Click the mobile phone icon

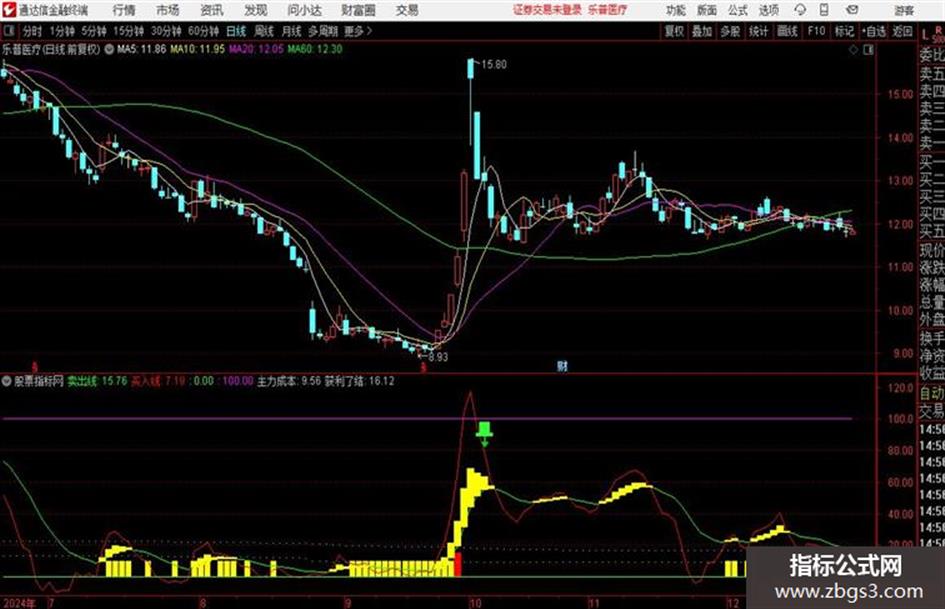(824, 10)
